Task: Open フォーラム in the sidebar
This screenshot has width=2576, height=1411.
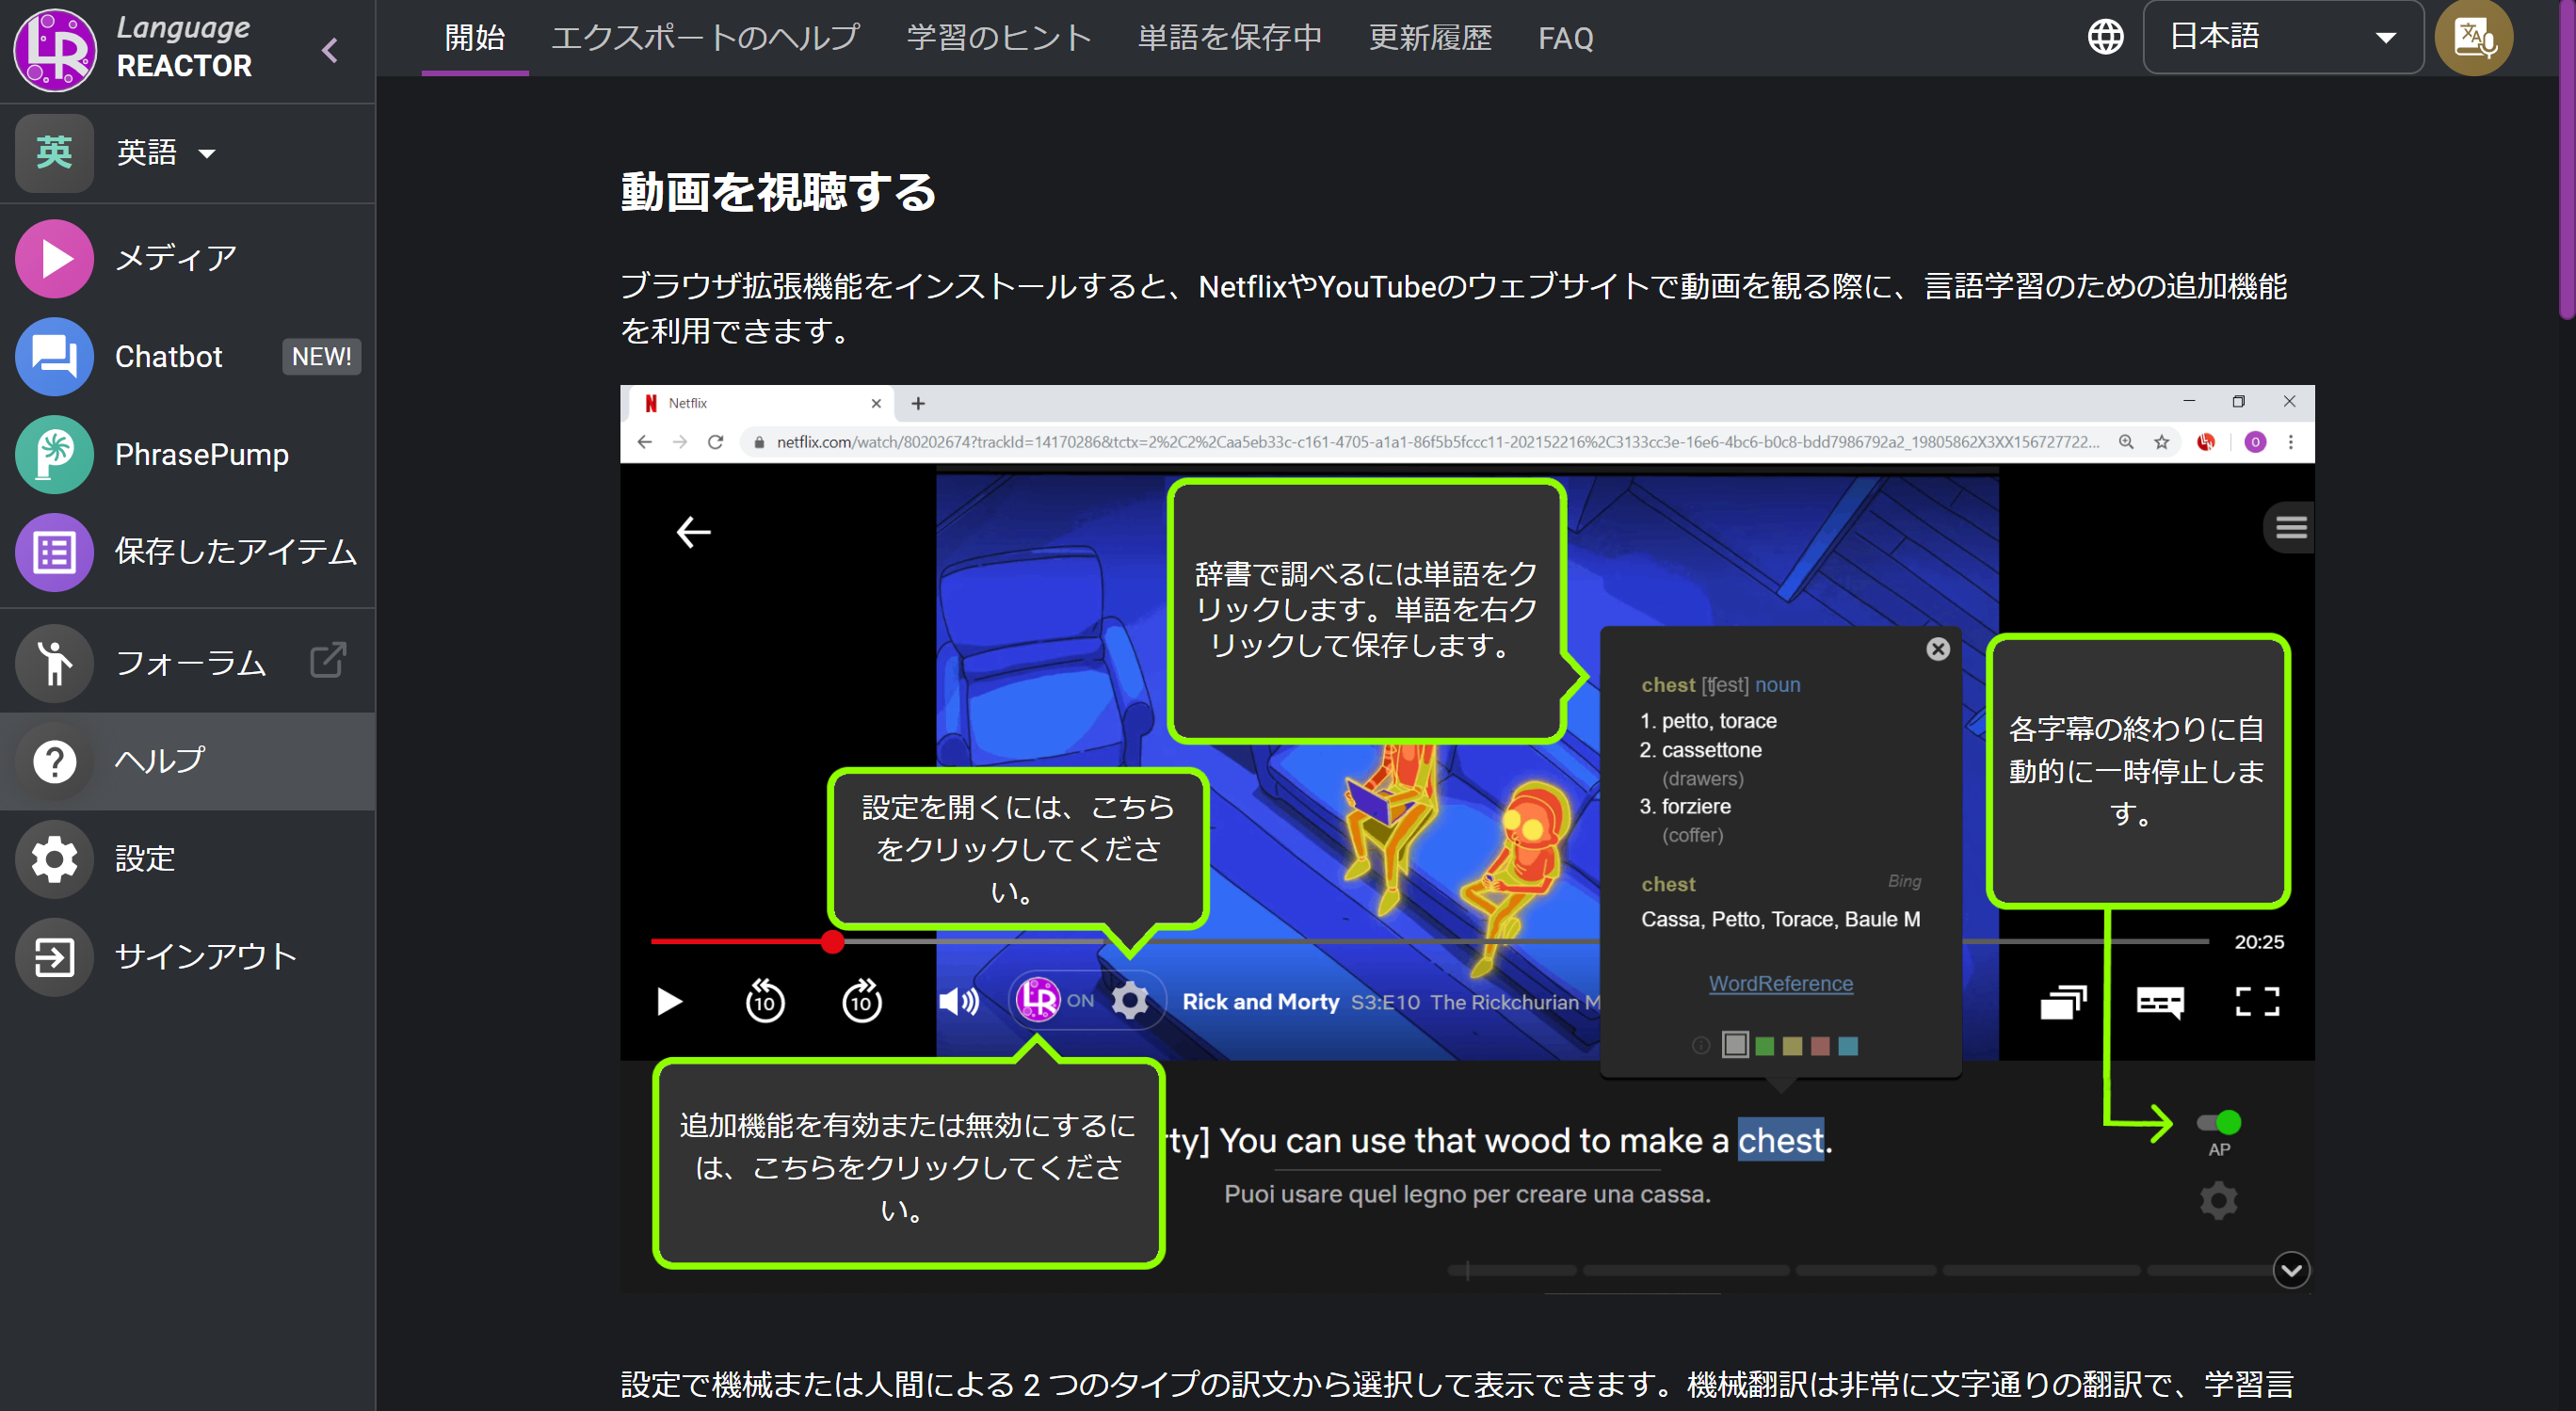Action: point(187,662)
